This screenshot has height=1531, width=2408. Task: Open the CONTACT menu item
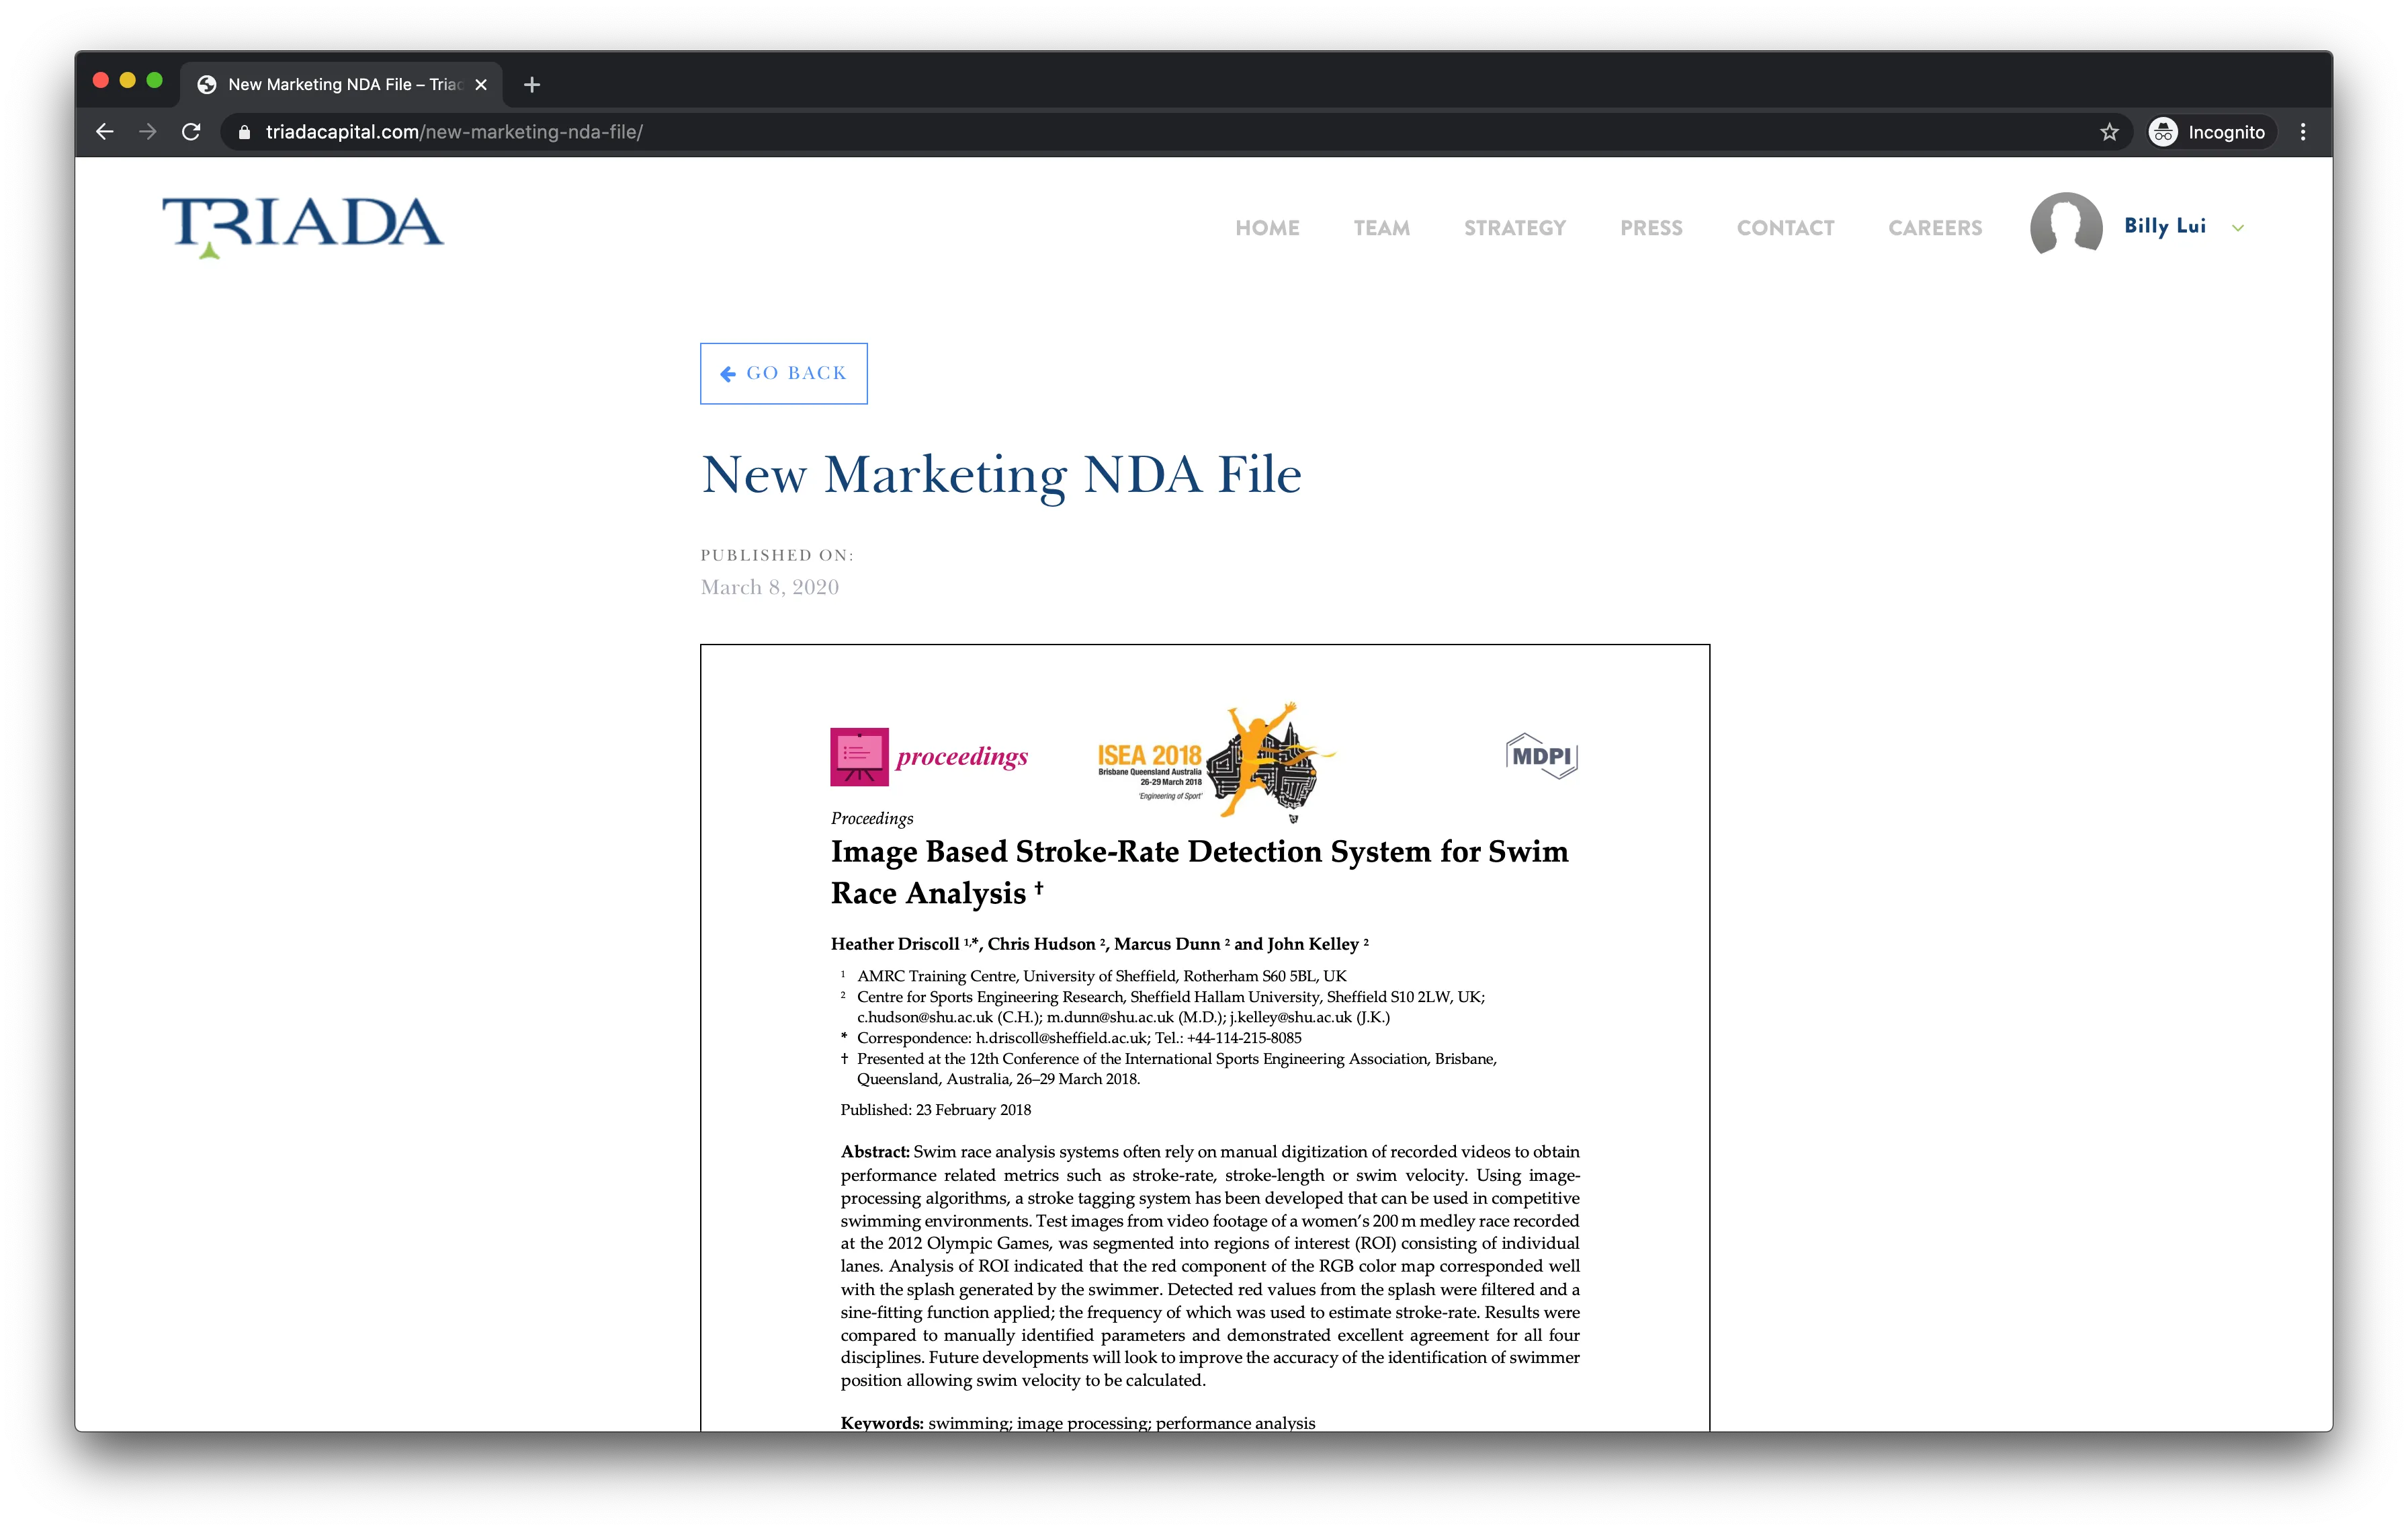(1785, 228)
